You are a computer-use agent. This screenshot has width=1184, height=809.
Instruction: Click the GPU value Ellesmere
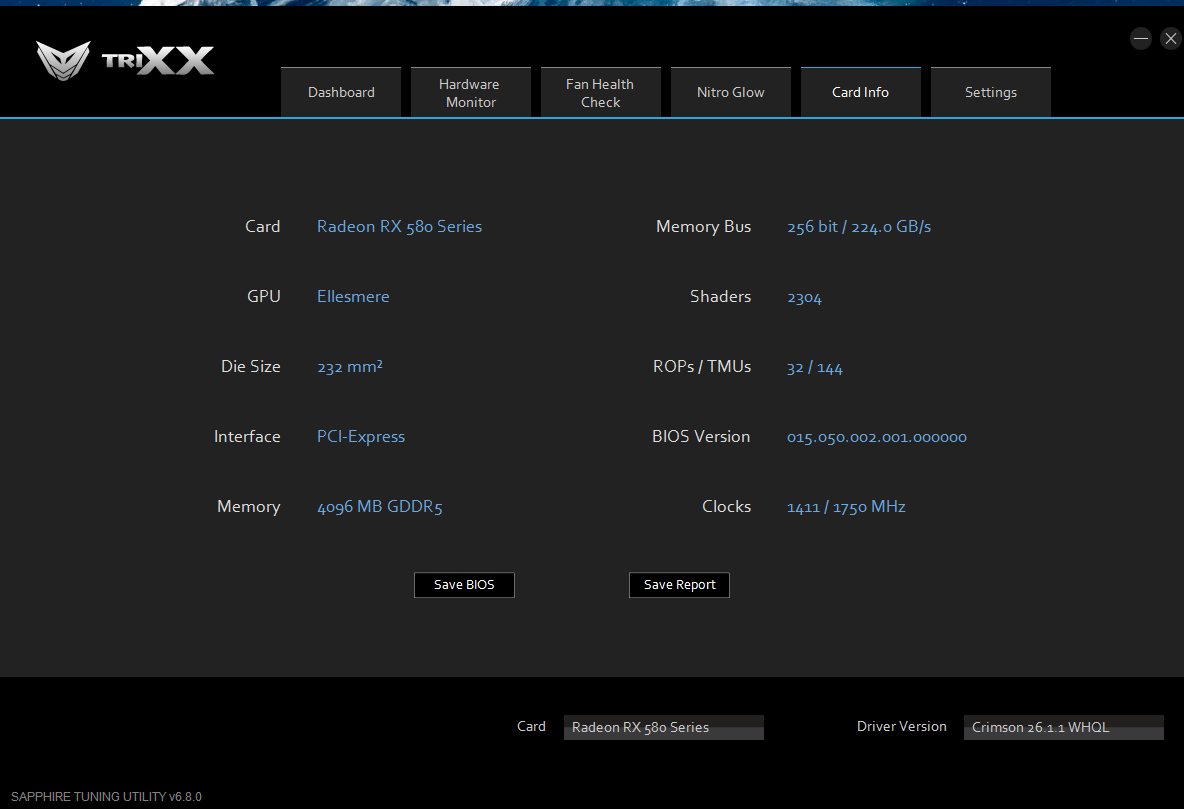[353, 297]
